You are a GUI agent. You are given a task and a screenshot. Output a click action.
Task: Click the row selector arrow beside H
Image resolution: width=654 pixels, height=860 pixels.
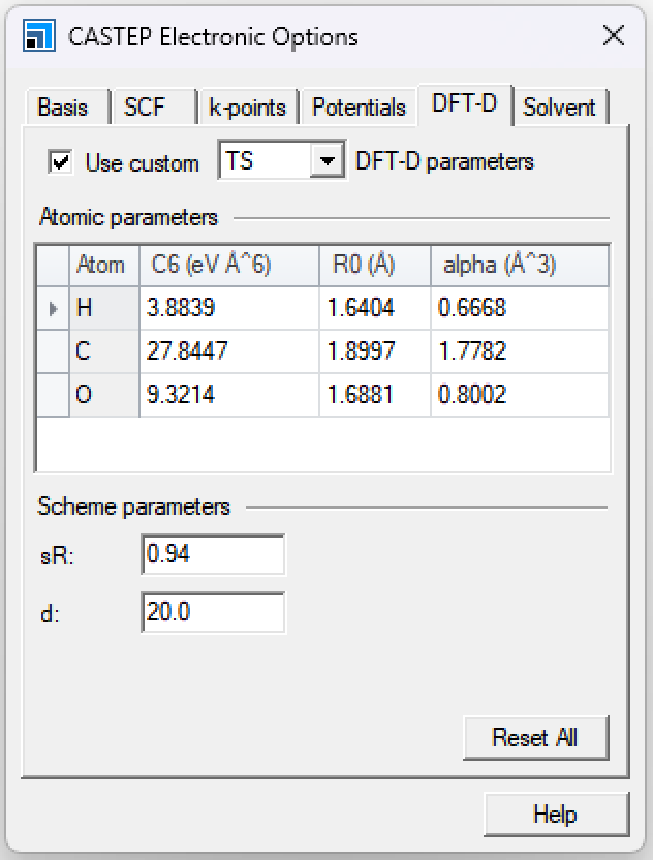(x=54, y=308)
